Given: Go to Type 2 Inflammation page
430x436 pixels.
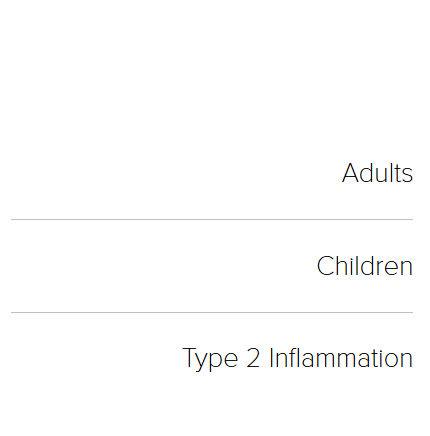Looking at the screenshot, I should 298,359.
